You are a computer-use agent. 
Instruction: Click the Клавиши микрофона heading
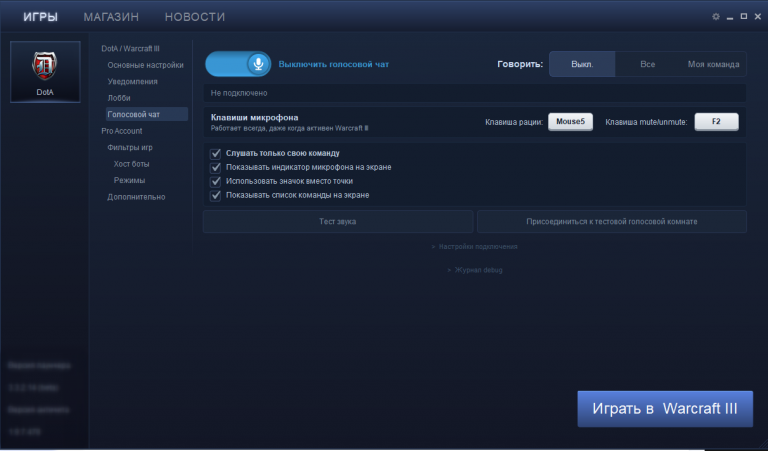coord(254,118)
